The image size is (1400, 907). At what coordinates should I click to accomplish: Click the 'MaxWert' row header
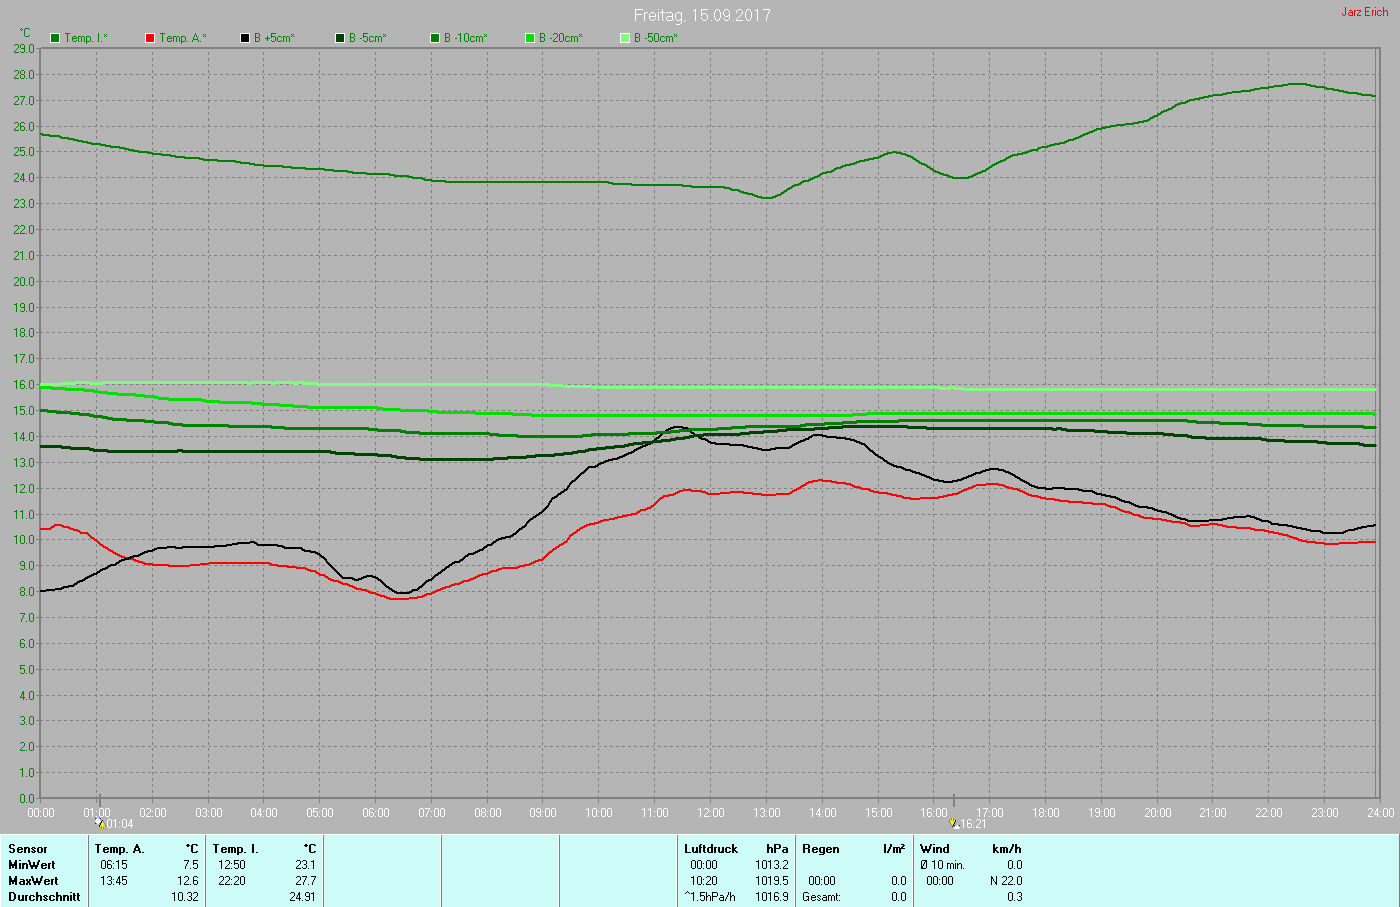point(33,881)
